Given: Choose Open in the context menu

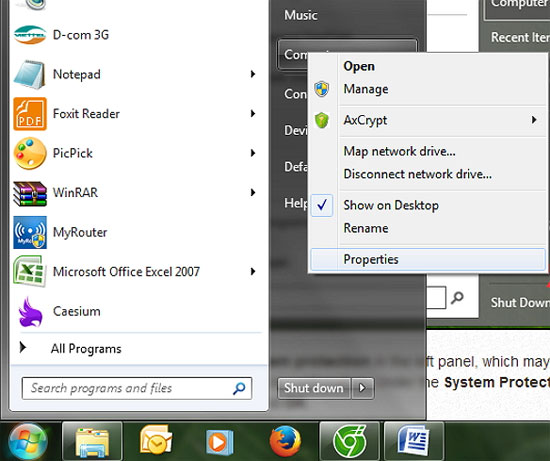Looking at the screenshot, I should [427, 66].
